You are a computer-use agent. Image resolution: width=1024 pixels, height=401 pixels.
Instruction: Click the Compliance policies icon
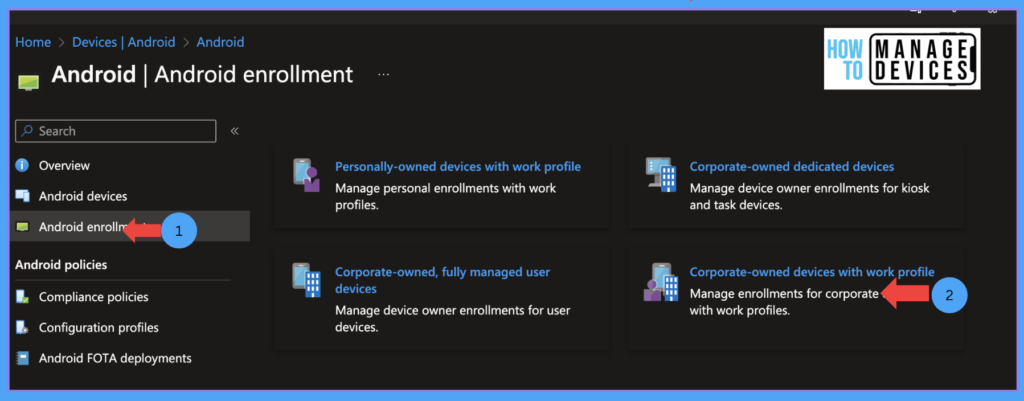pyautogui.click(x=23, y=297)
